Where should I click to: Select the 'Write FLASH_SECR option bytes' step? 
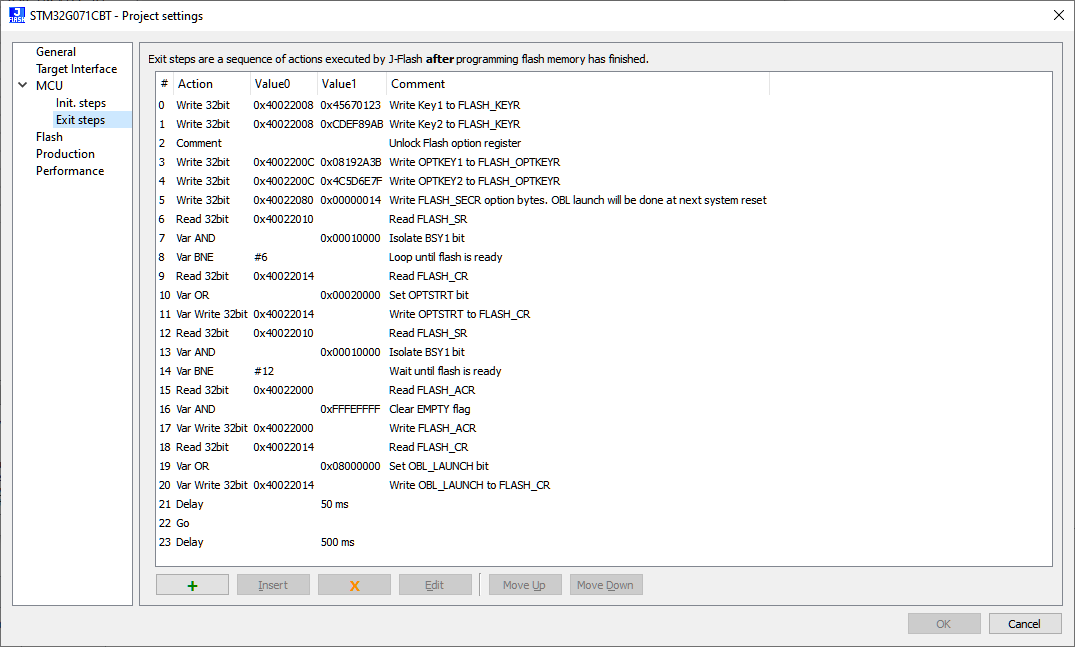click(x=463, y=200)
